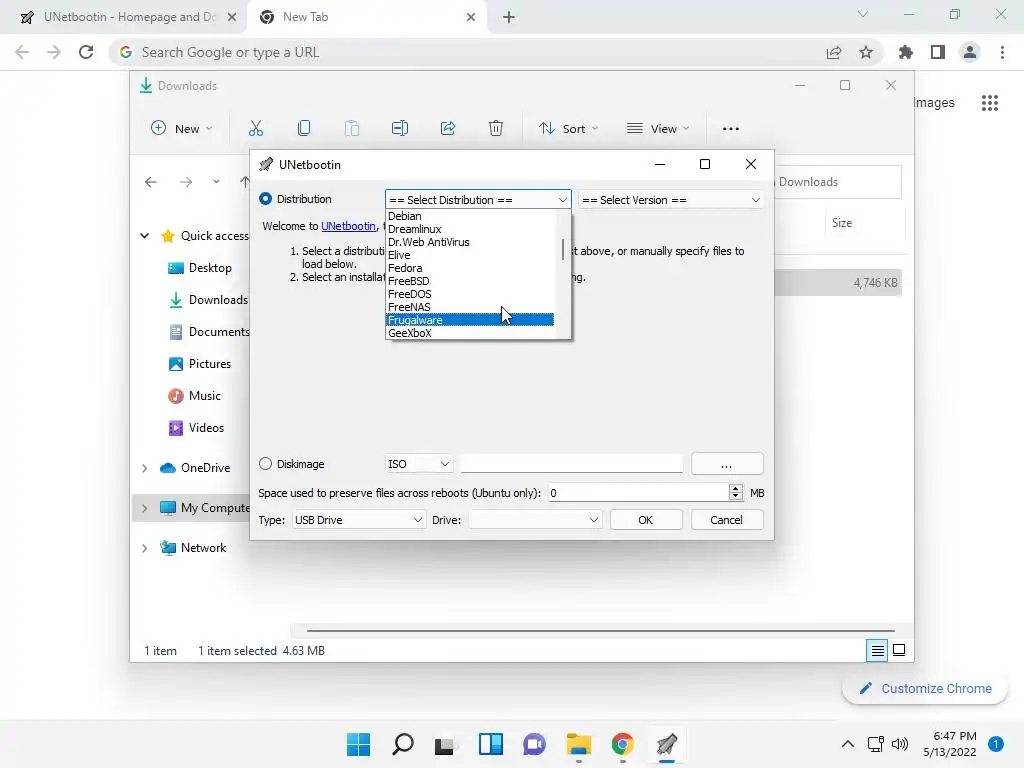Reload the Chrome page

coord(86,52)
